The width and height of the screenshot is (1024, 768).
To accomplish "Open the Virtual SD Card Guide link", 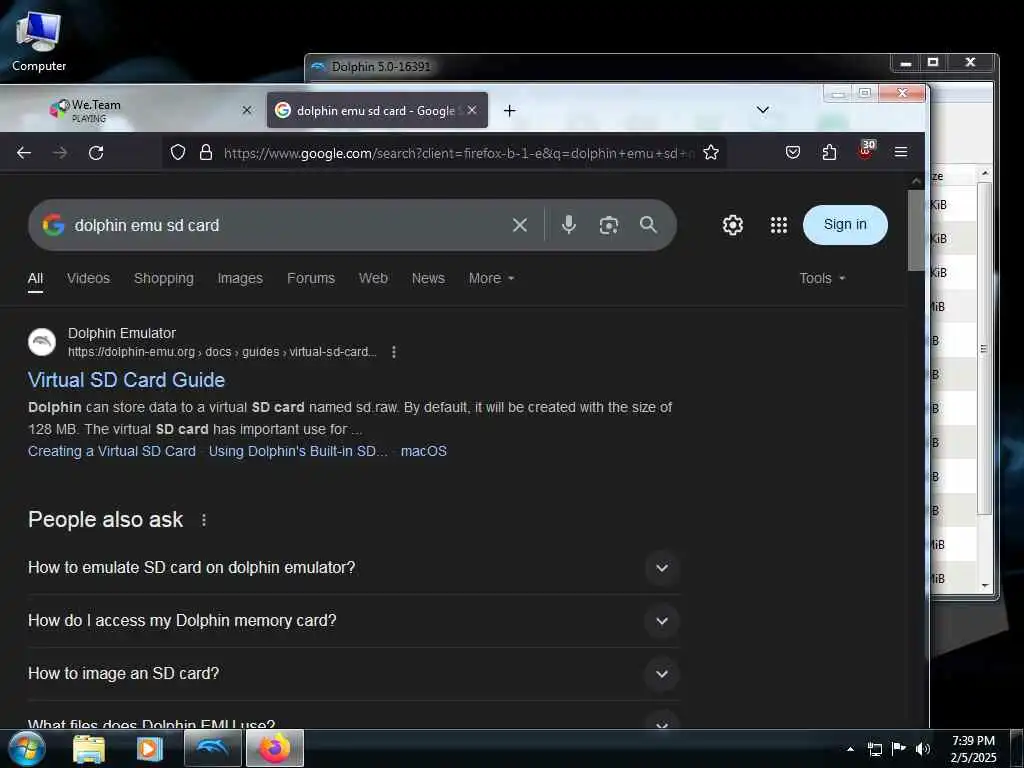I will 126,380.
